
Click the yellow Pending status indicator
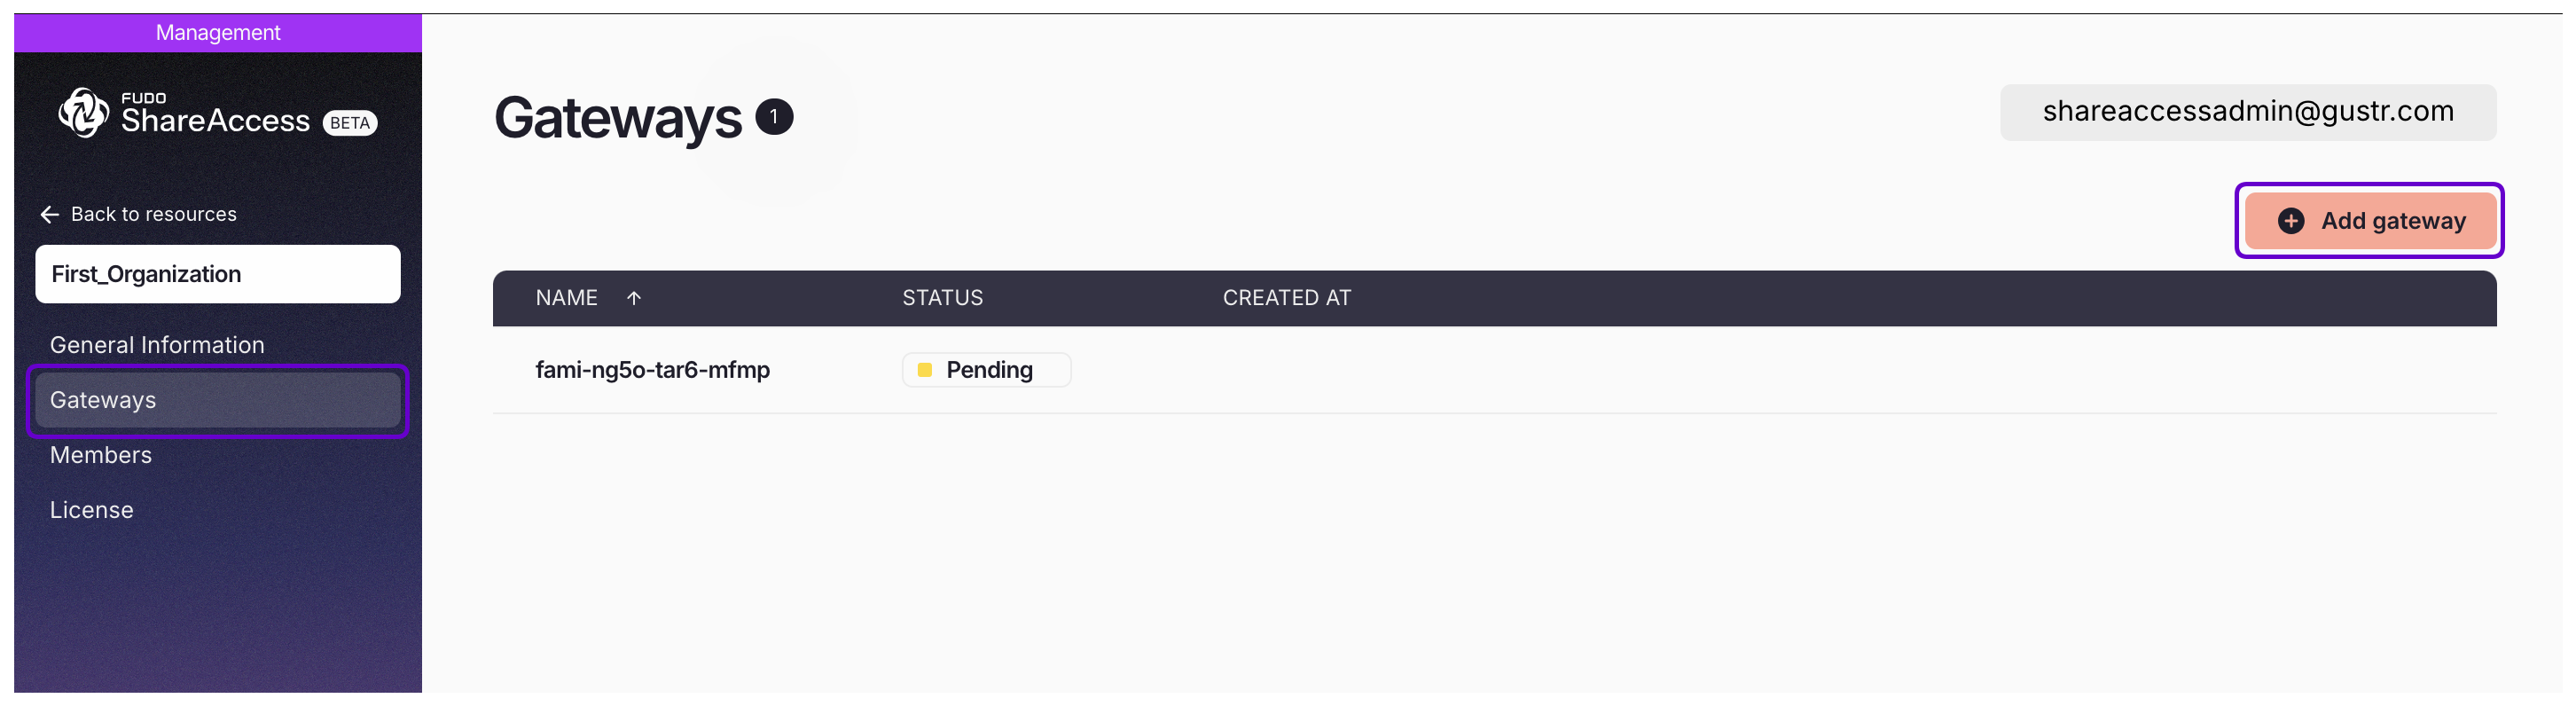tap(925, 370)
